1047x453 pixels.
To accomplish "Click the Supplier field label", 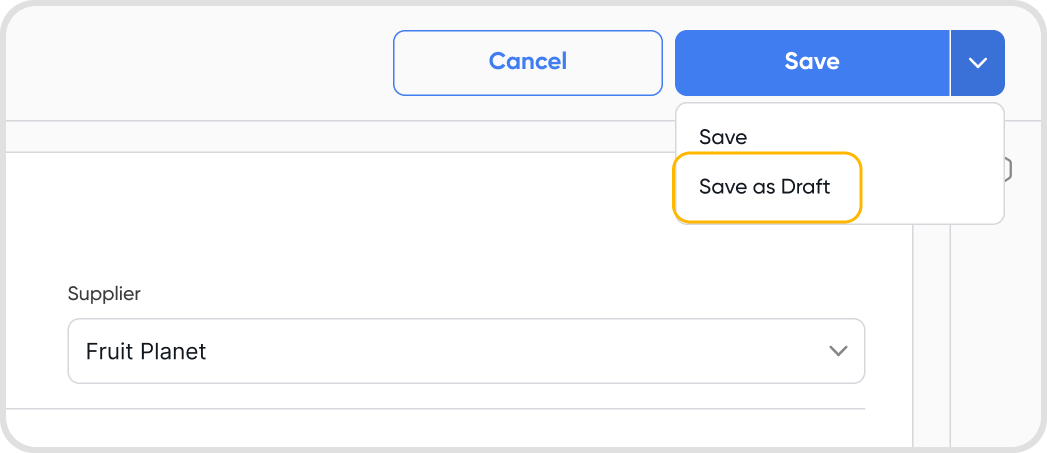I will pyautogui.click(x=104, y=294).
